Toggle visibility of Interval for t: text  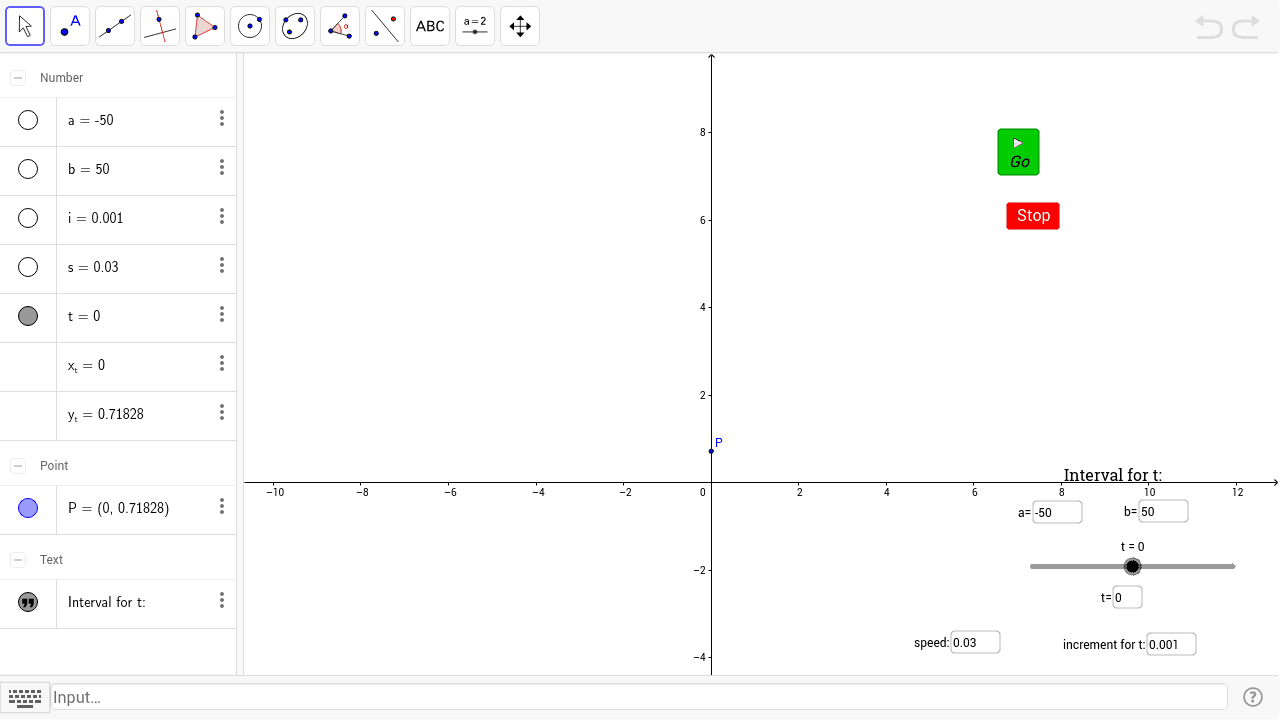pyautogui.click(x=28, y=602)
